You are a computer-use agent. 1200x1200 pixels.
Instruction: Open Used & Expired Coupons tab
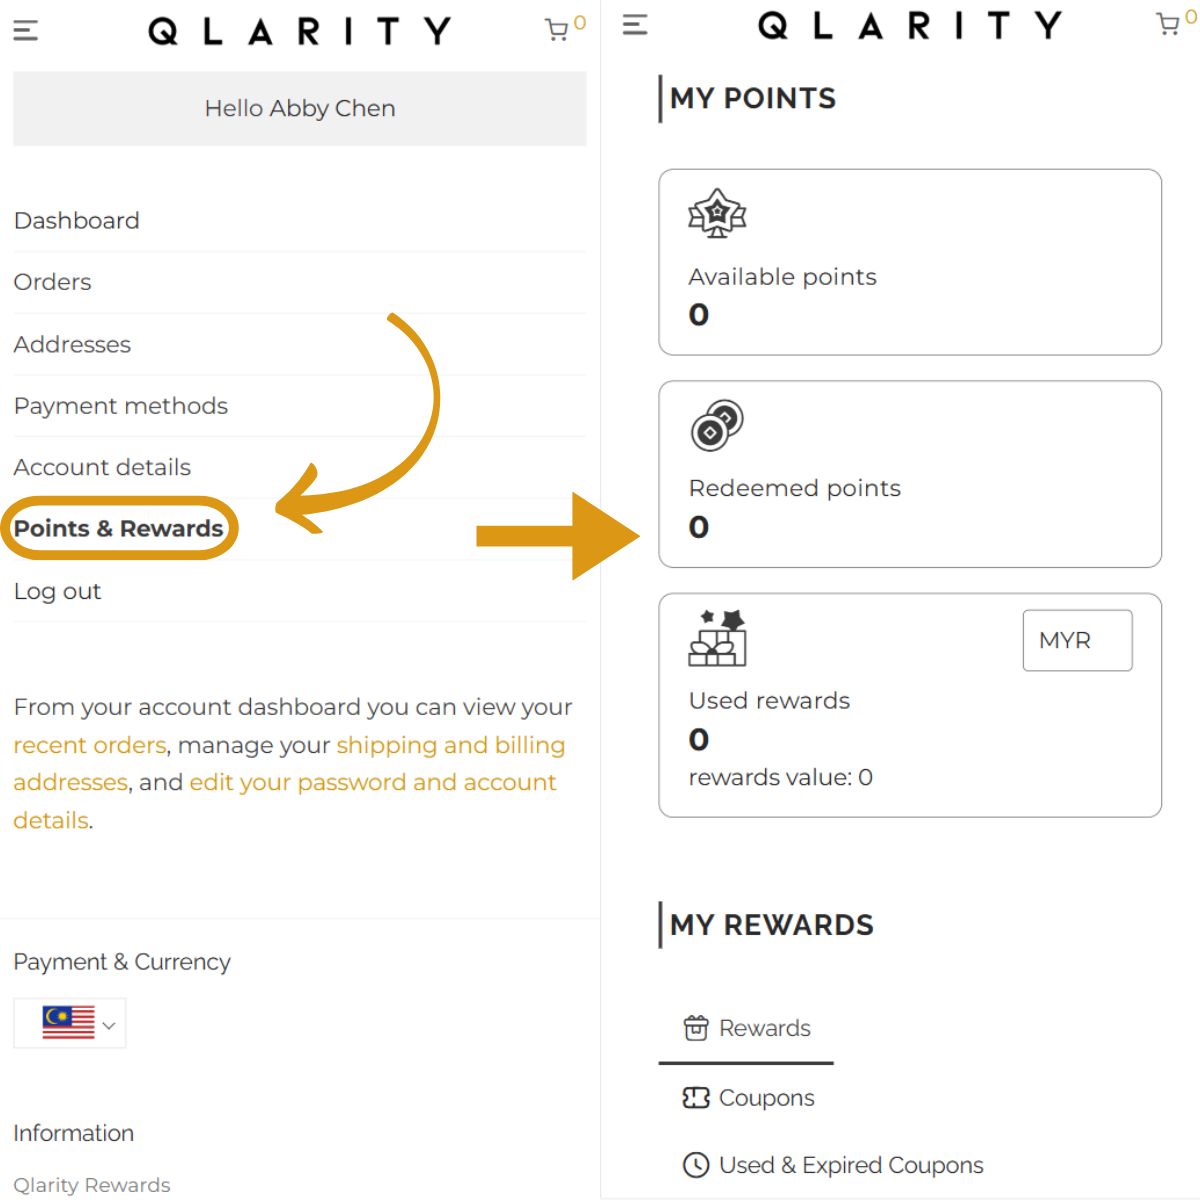(832, 1165)
